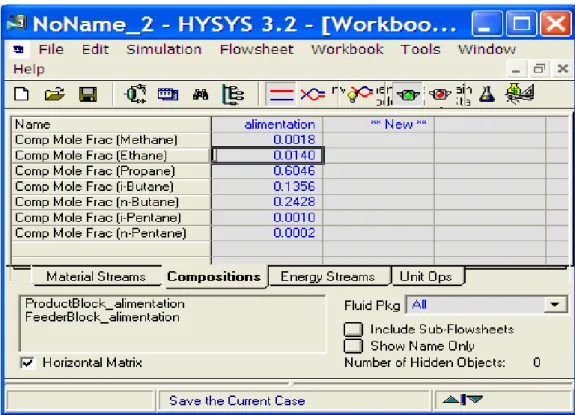This screenshot has height=415, width=575.
Task: Open a case with the folder icon
Action: click(54, 95)
